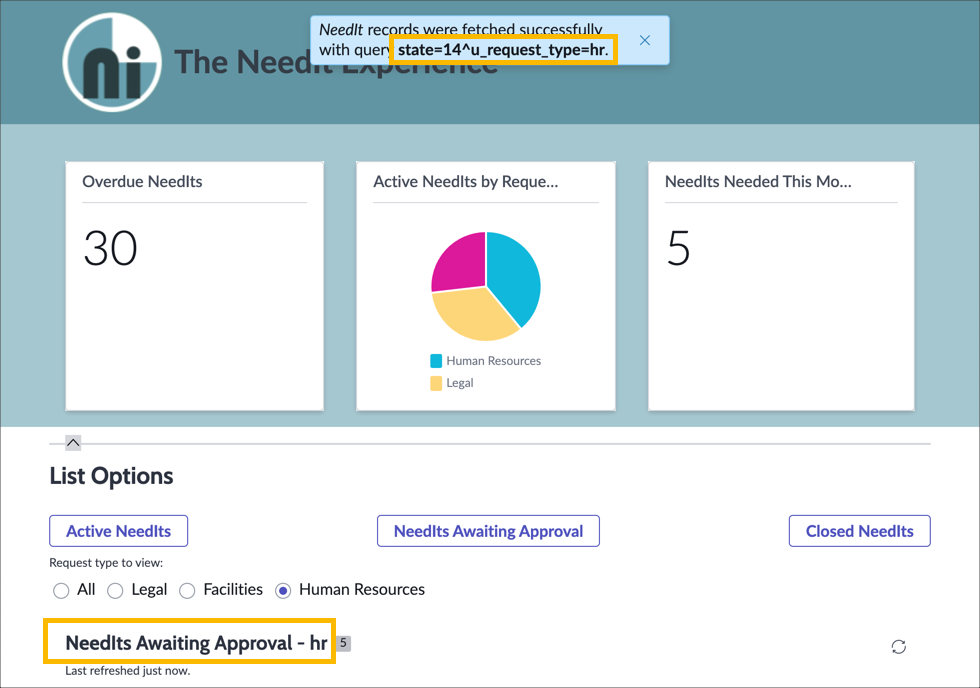The width and height of the screenshot is (980, 688).
Task: Show NeedIts Awaiting Approval
Action: coord(488,531)
